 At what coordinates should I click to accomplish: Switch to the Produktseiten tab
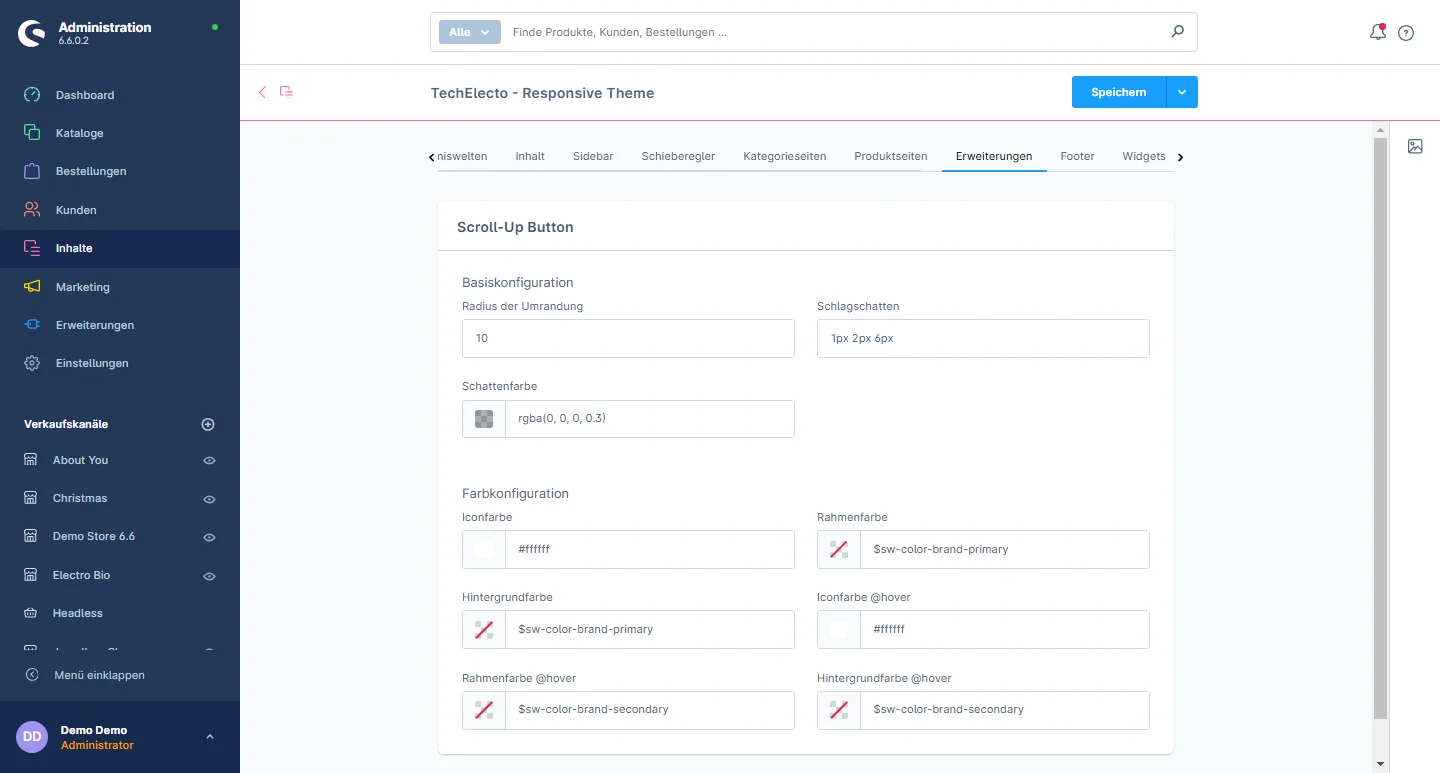point(890,156)
